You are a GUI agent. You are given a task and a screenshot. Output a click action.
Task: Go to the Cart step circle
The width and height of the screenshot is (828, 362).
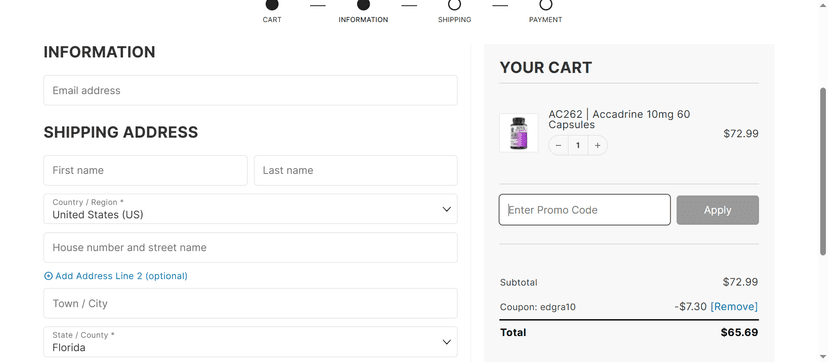coord(272,5)
